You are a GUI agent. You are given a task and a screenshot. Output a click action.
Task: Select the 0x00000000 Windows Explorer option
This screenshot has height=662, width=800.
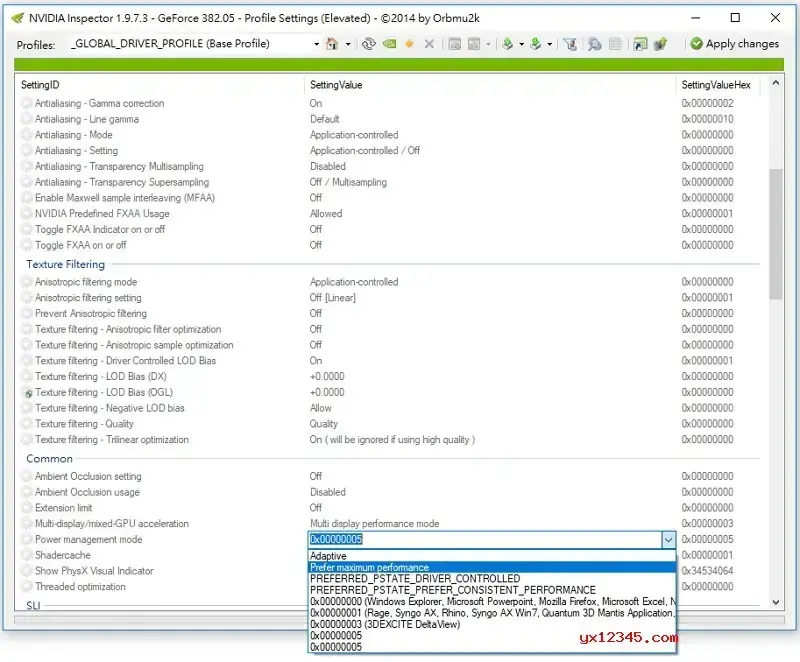(x=492, y=601)
